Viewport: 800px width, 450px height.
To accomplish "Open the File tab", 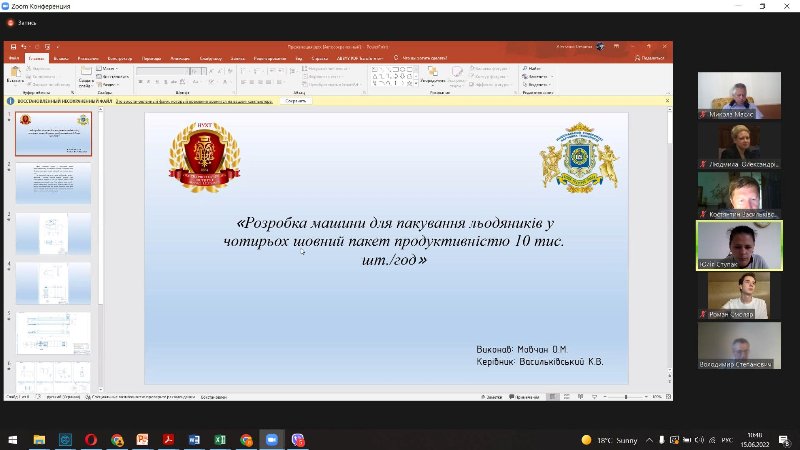I will [x=14, y=58].
